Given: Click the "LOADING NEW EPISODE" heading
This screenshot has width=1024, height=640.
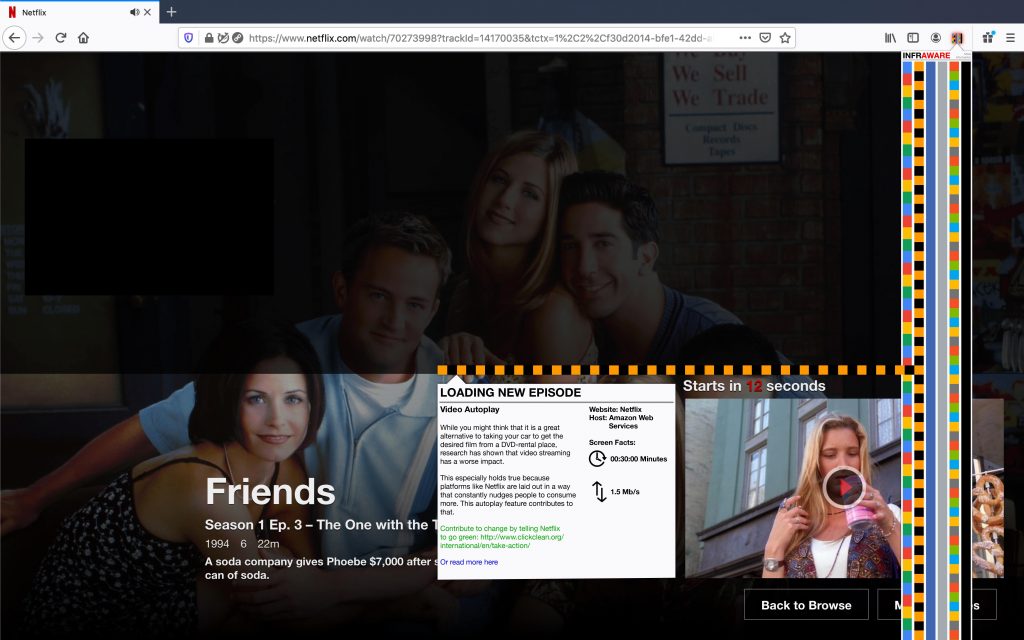Looking at the screenshot, I should 510,392.
